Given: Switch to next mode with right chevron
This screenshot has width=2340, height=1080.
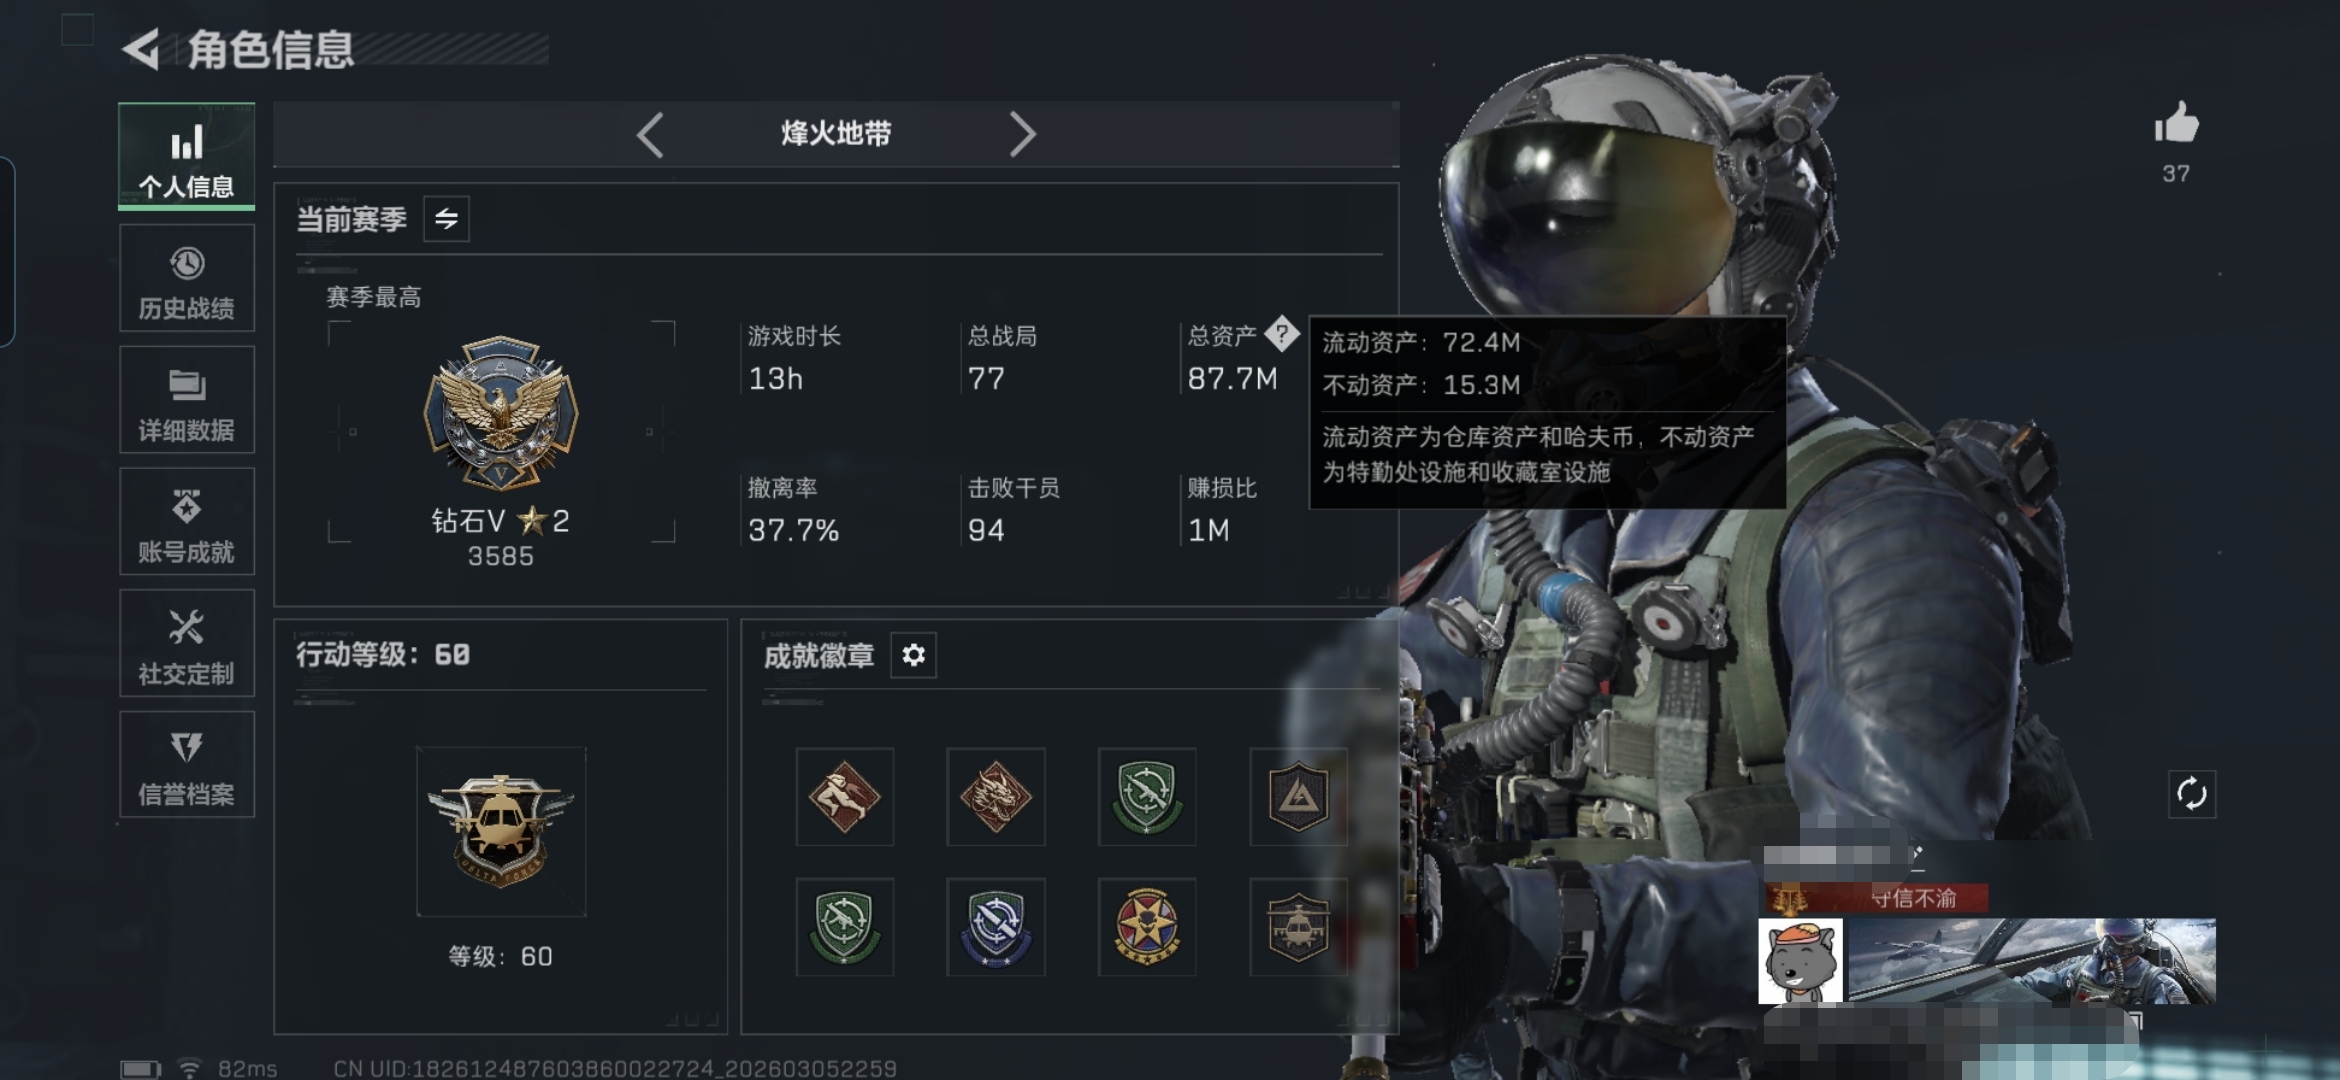Looking at the screenshot, I should click(x=1021, y=134).
